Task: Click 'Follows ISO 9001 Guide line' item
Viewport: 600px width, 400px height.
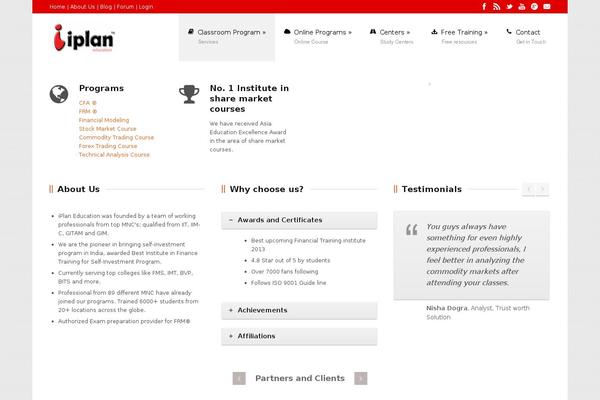Action: click(x=289, y=283)
